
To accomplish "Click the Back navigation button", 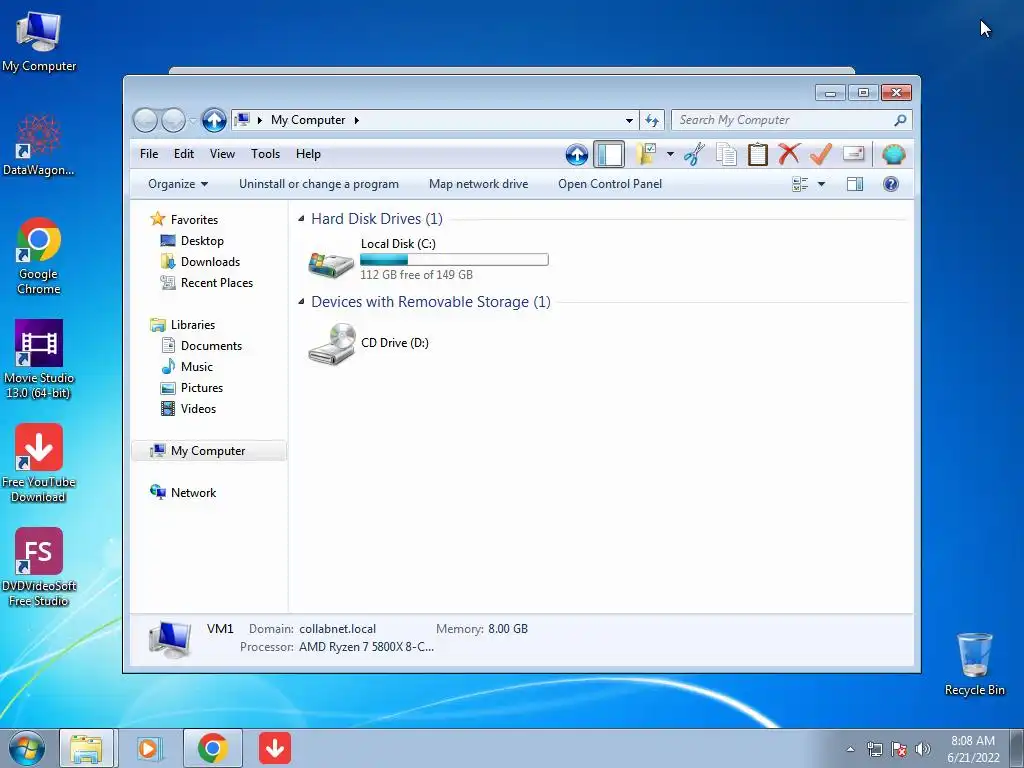I will coord(146,120).
